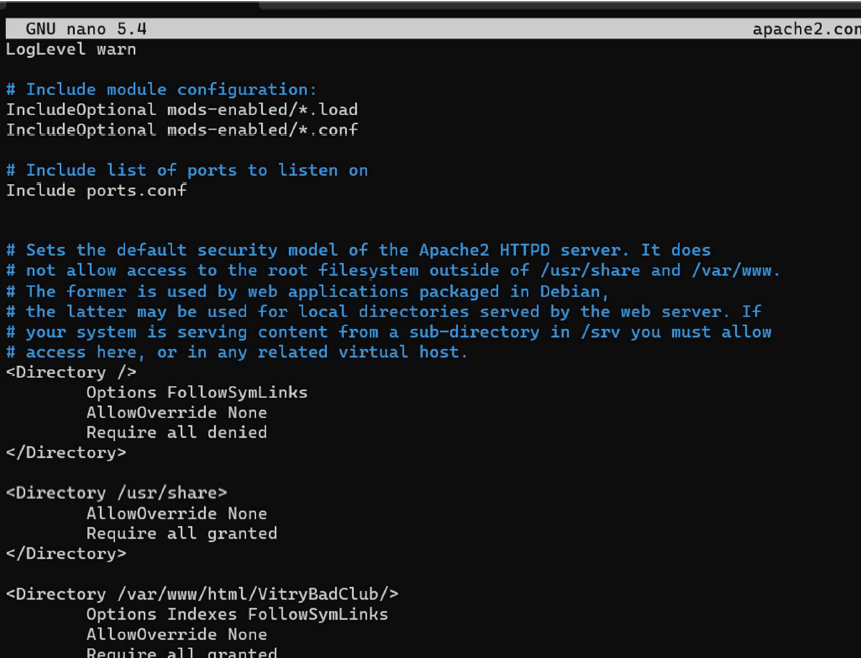Click 'Require all granted' under /usr/share

(x=182, y=533)
